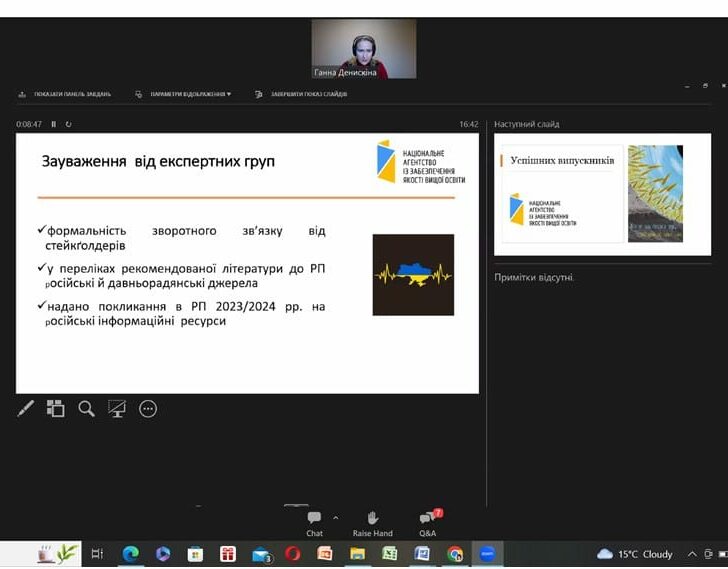
Task: Show hidden system tray icons
Action: point(693,554)
